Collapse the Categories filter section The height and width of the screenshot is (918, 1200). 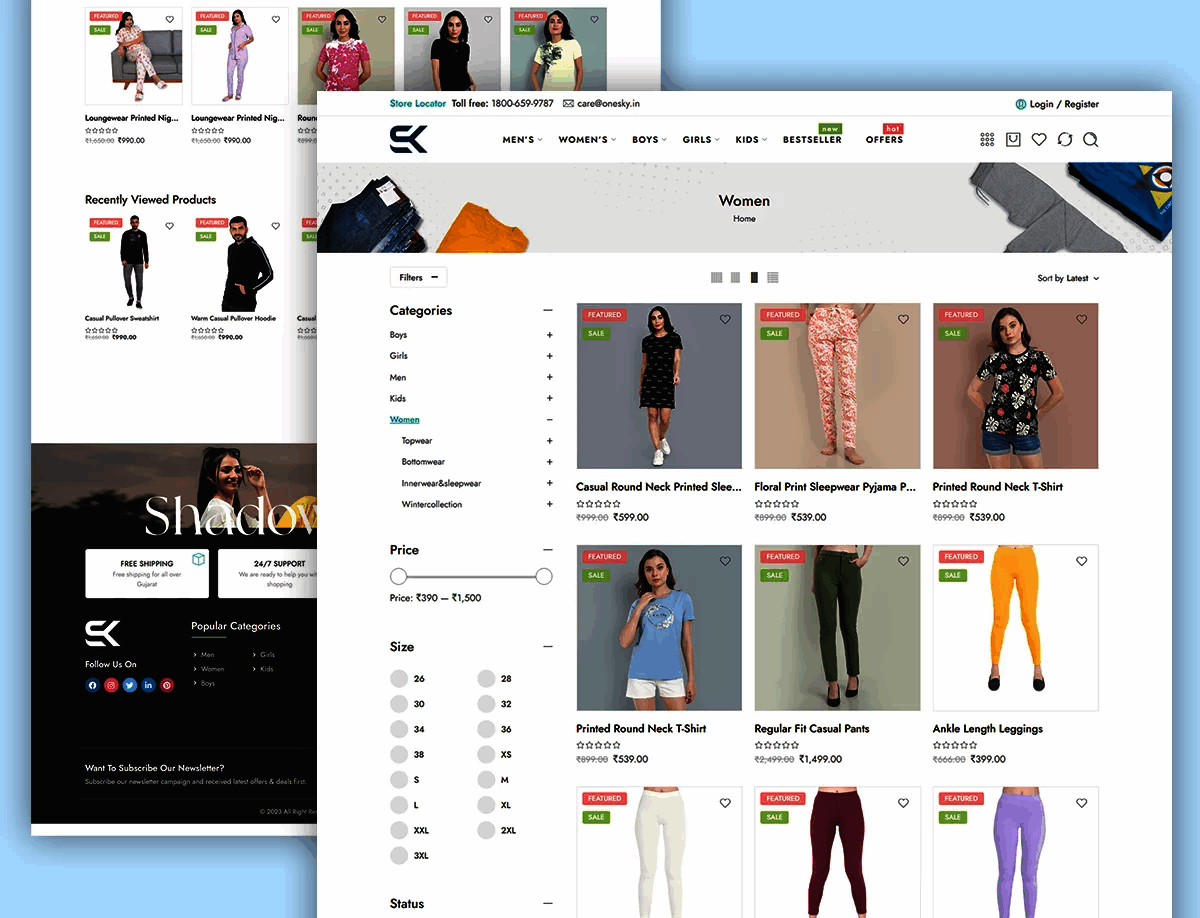[548, 311]
